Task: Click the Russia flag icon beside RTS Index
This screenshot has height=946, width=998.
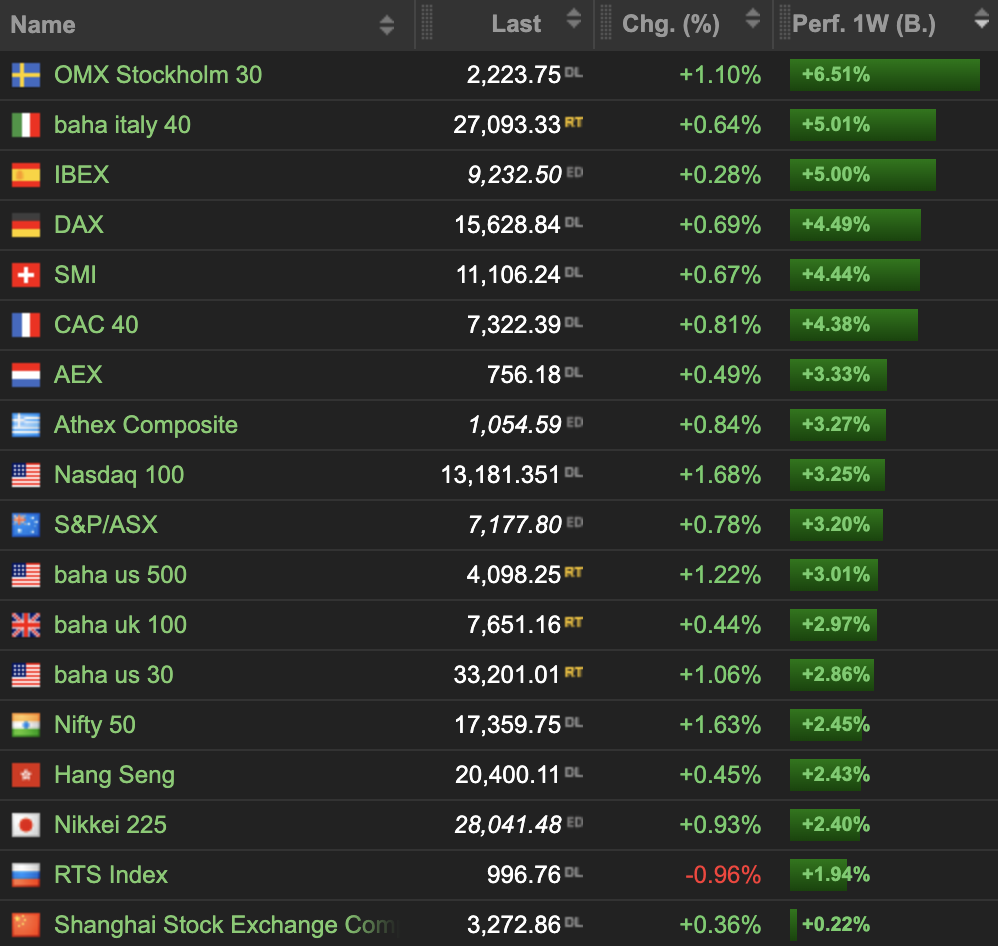Action: coord(26,875)
